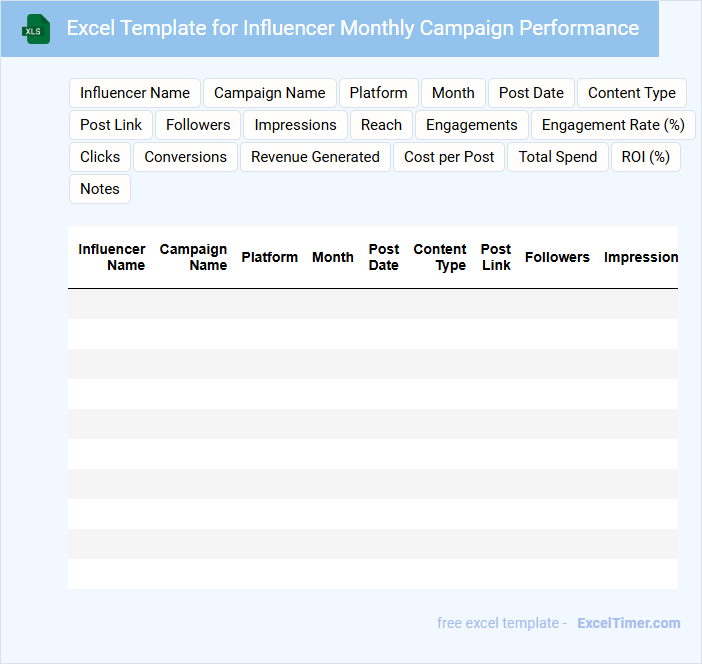Click the Platform tag button
Viewport: 702px width, 664px height.
click(x=378, y=93)
